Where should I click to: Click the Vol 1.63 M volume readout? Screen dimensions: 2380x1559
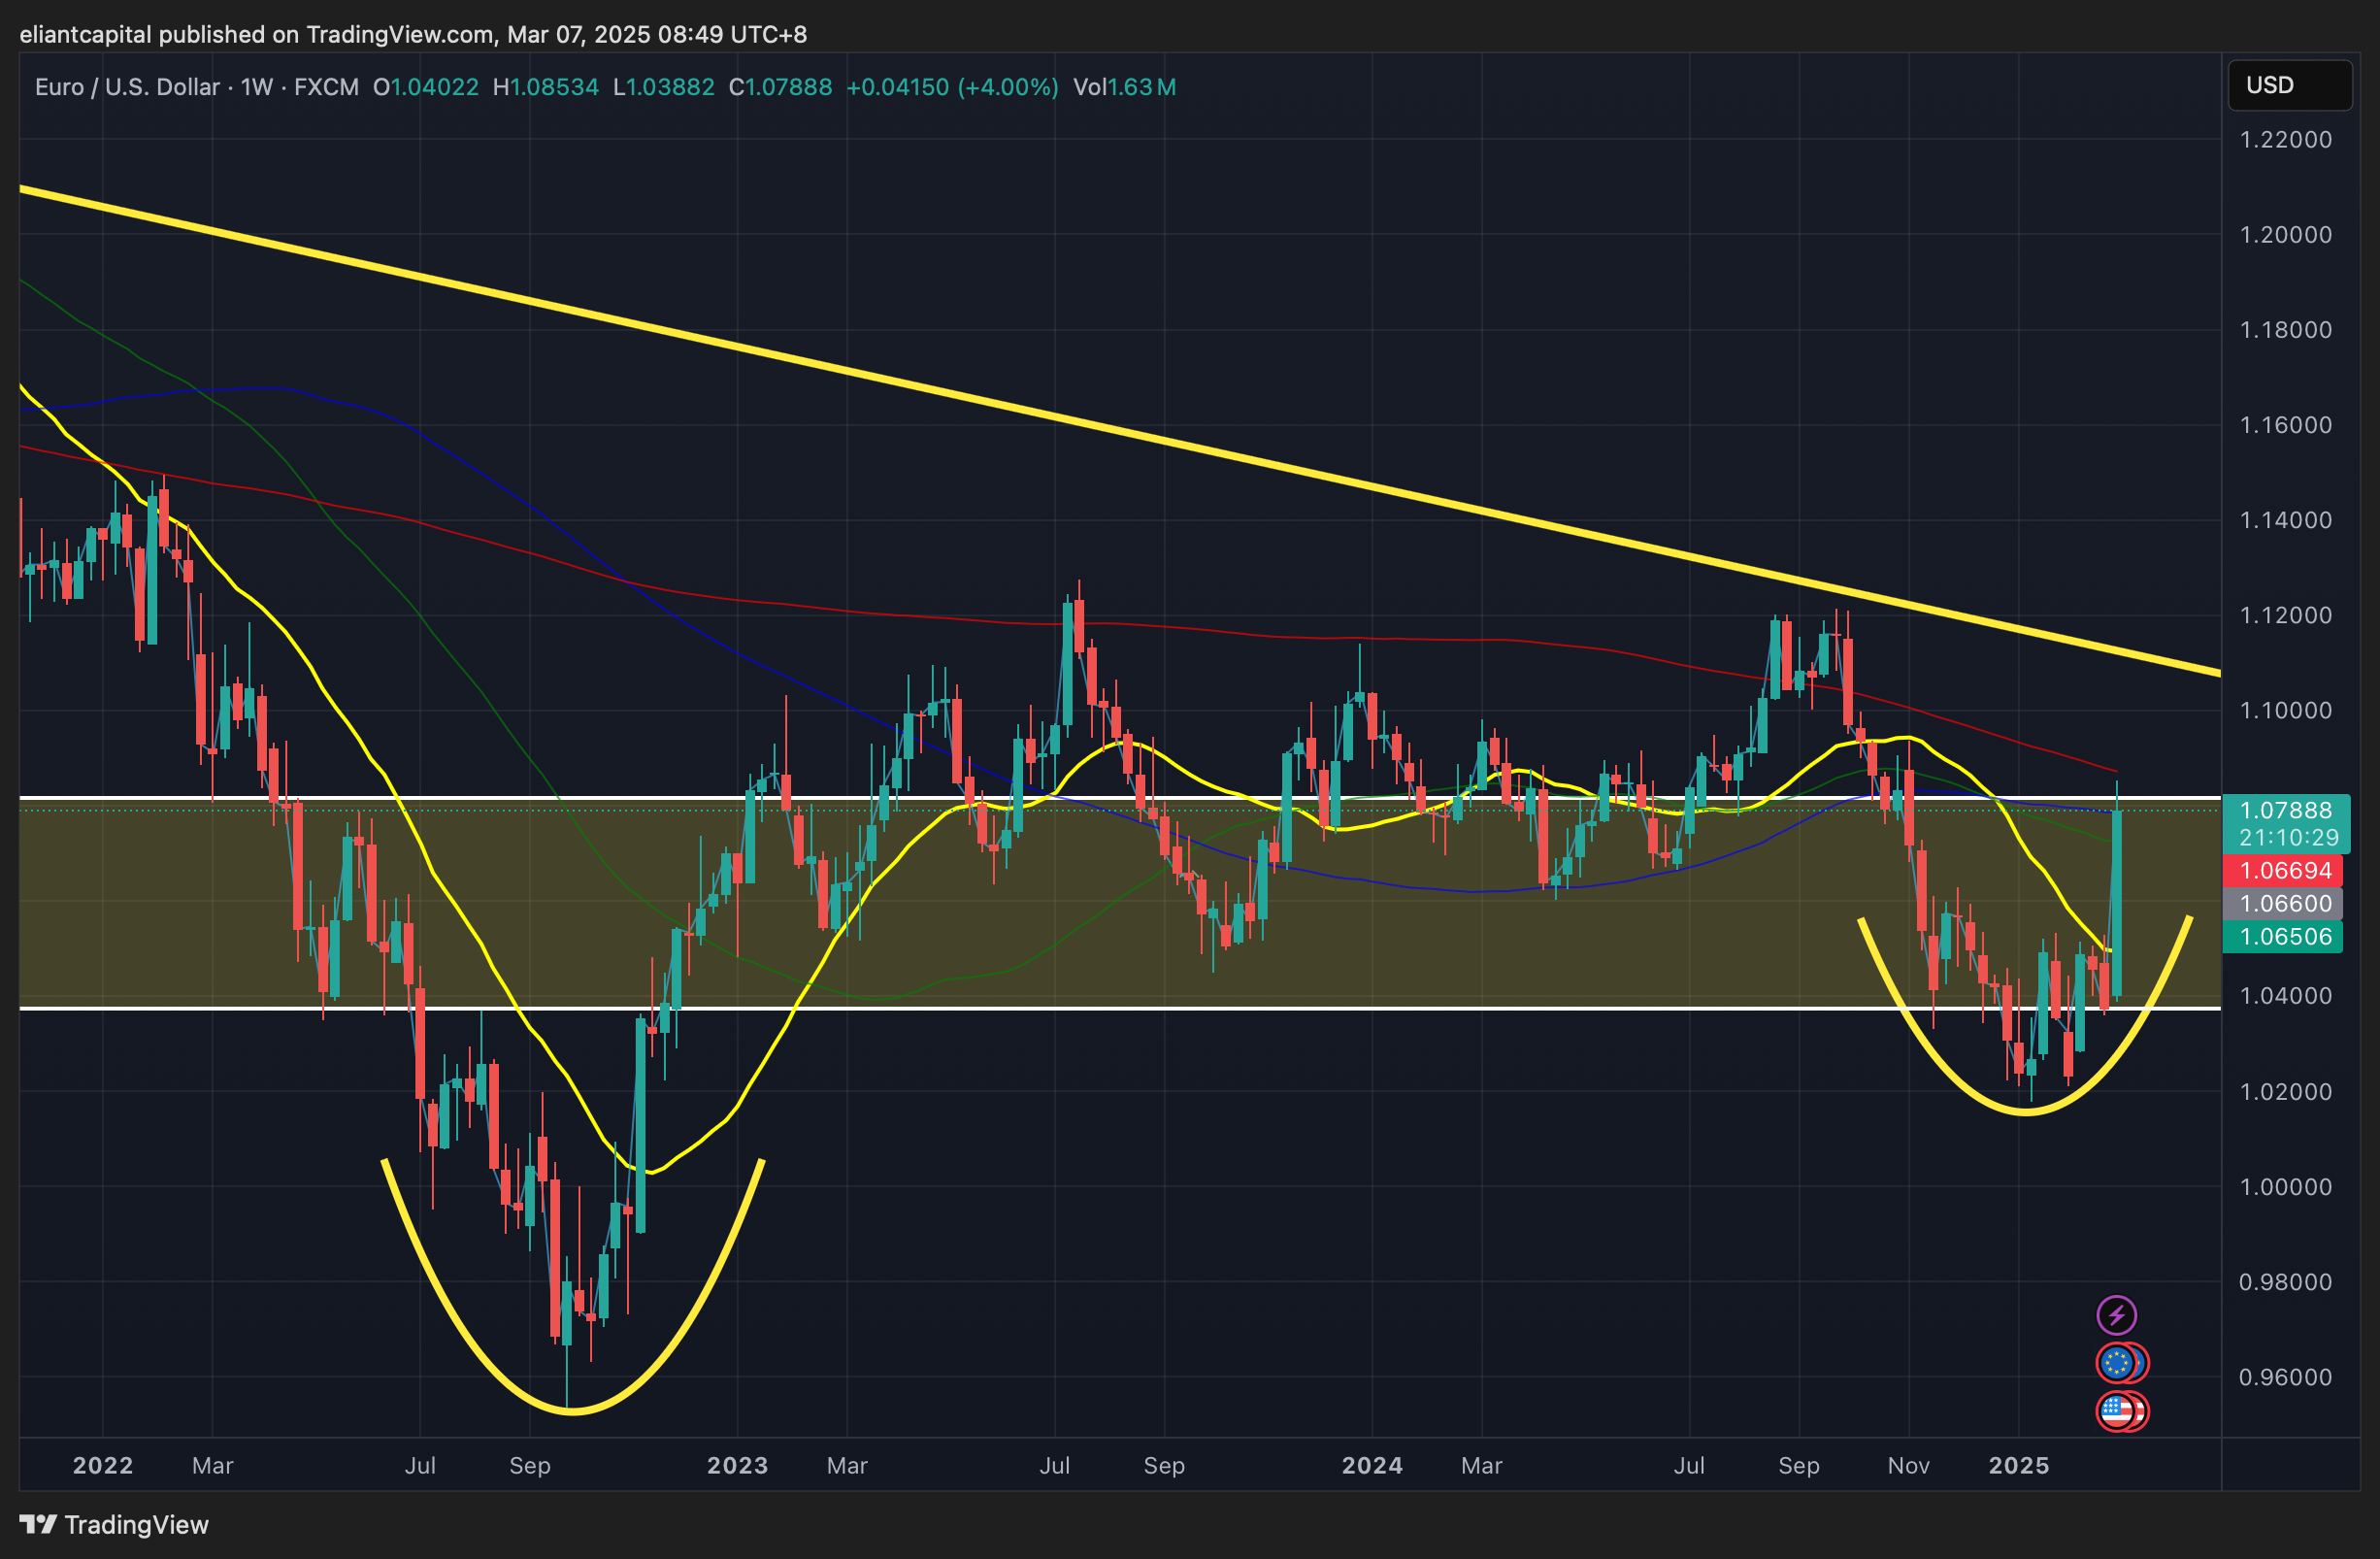click(x=1124, y=87)
